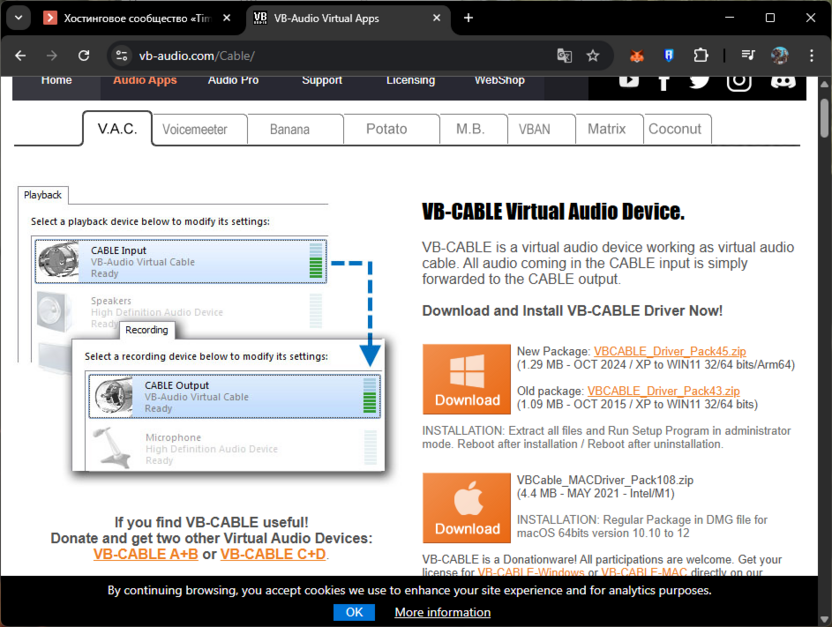Open the YouTube social icon
832x627 pixels.
pyautogui.click(x=629, y=81)
